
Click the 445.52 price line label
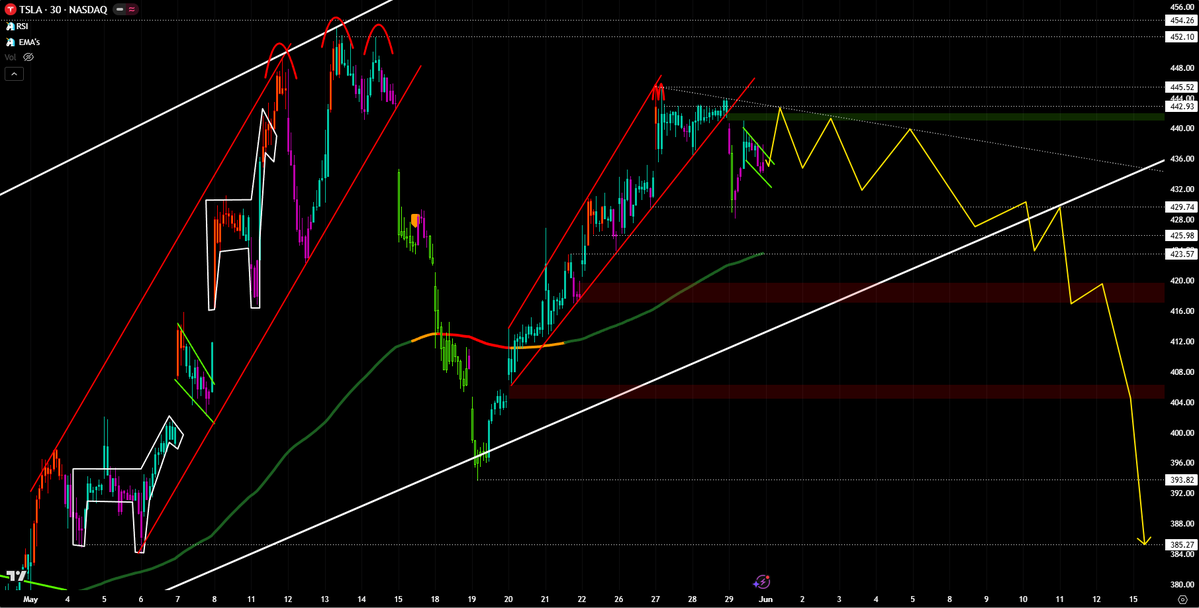pyautogui.click(x=1181, y=87)
